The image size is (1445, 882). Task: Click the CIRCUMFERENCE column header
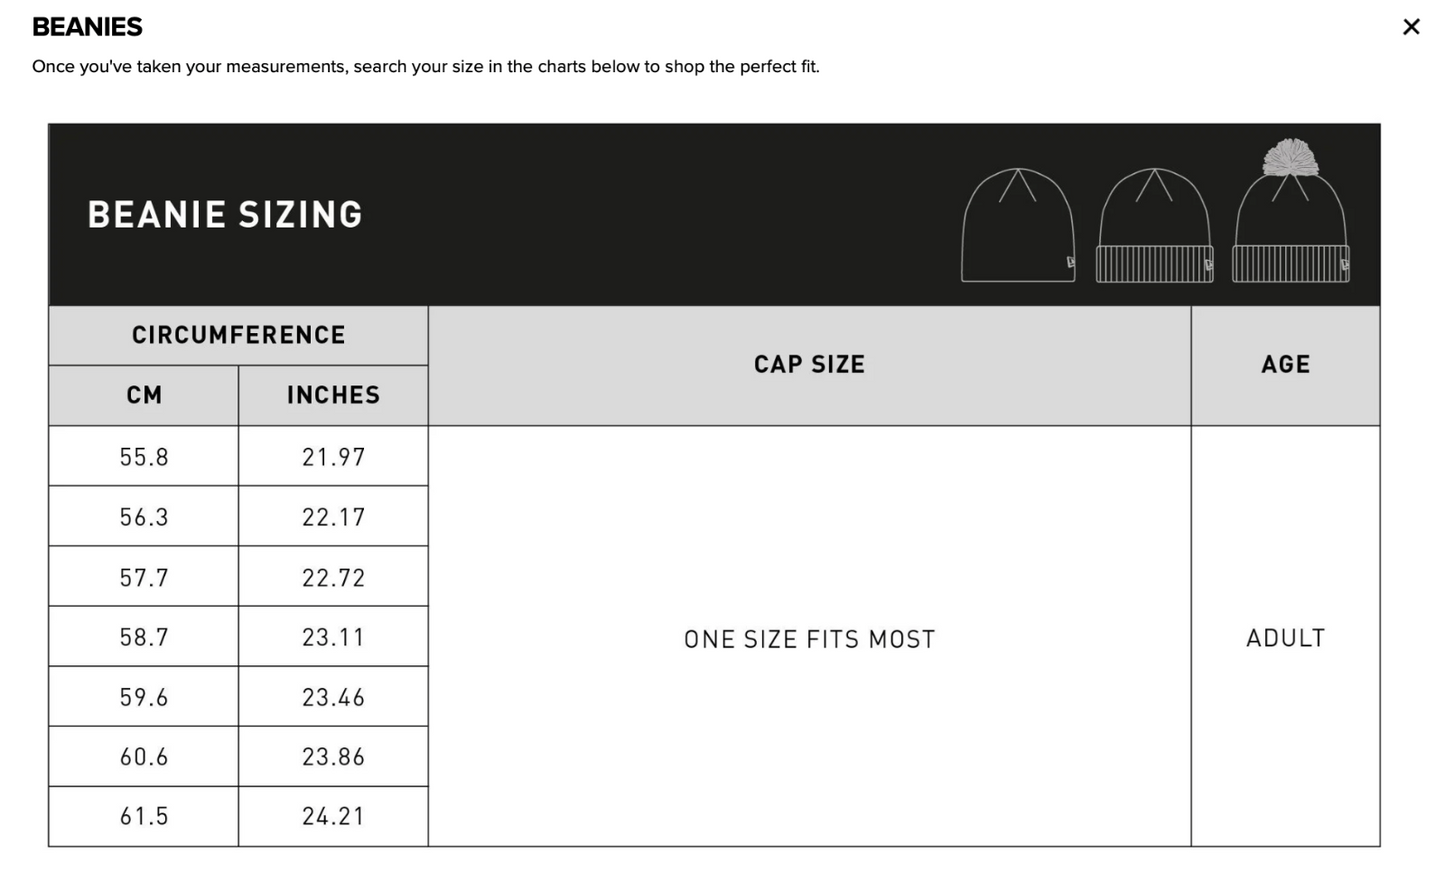238,335
